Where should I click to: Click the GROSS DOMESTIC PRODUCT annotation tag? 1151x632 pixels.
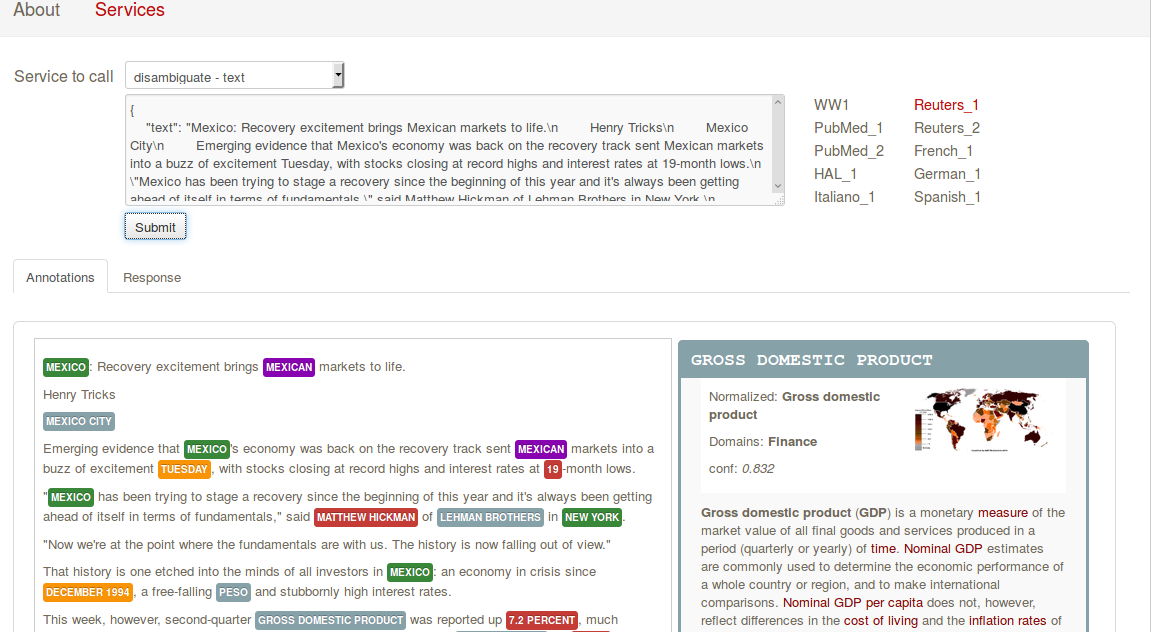click(330, 620)
